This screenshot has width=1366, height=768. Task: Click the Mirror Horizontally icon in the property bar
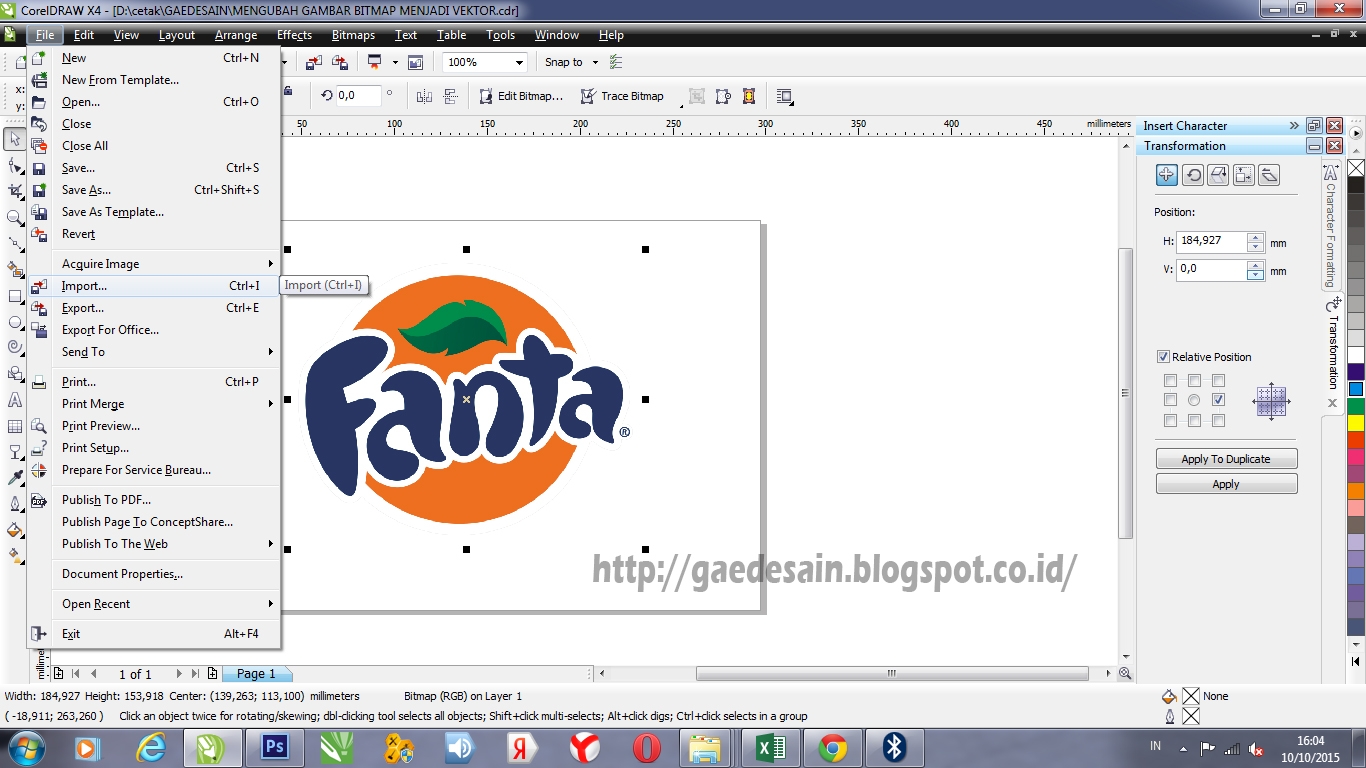(425, 96)
